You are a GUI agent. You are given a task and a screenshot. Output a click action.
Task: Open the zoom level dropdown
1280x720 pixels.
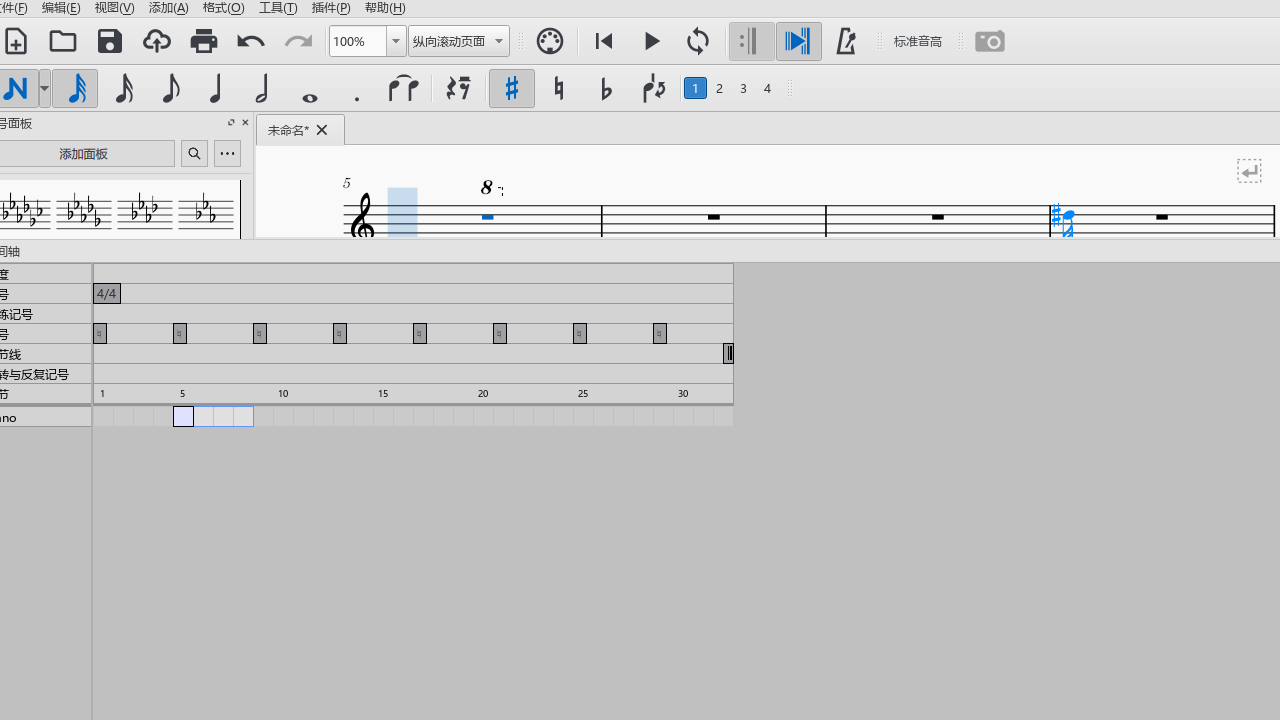tap(395, 41)
